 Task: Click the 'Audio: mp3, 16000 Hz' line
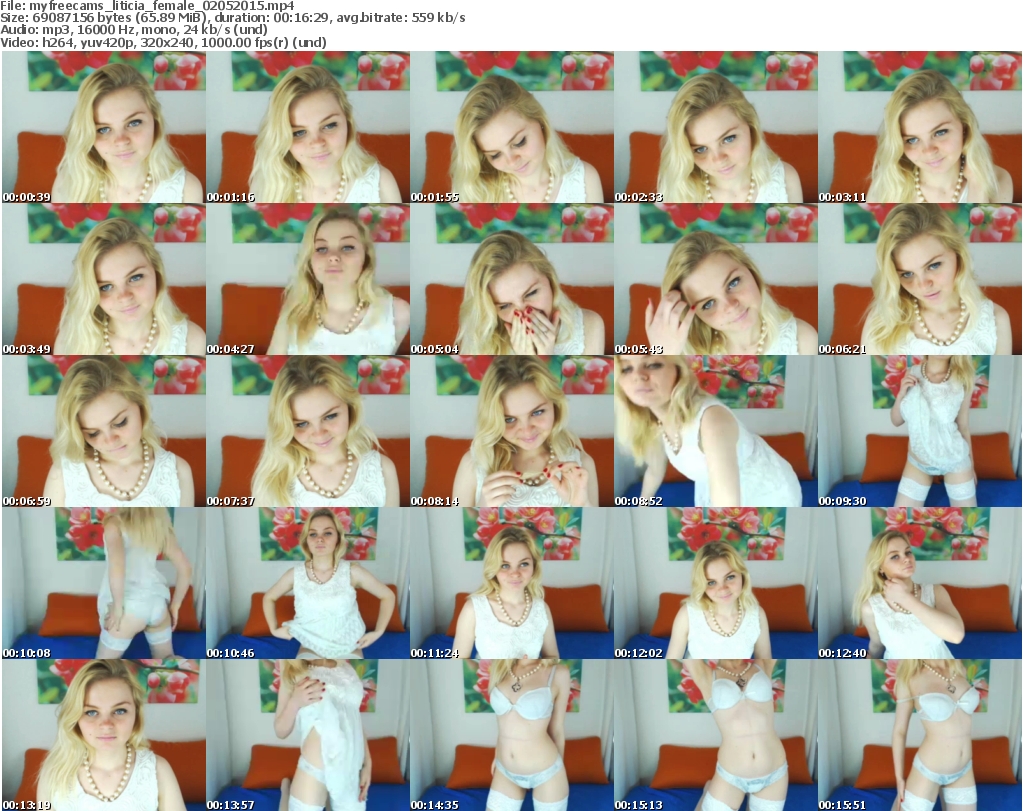click(x=134, y=30)
